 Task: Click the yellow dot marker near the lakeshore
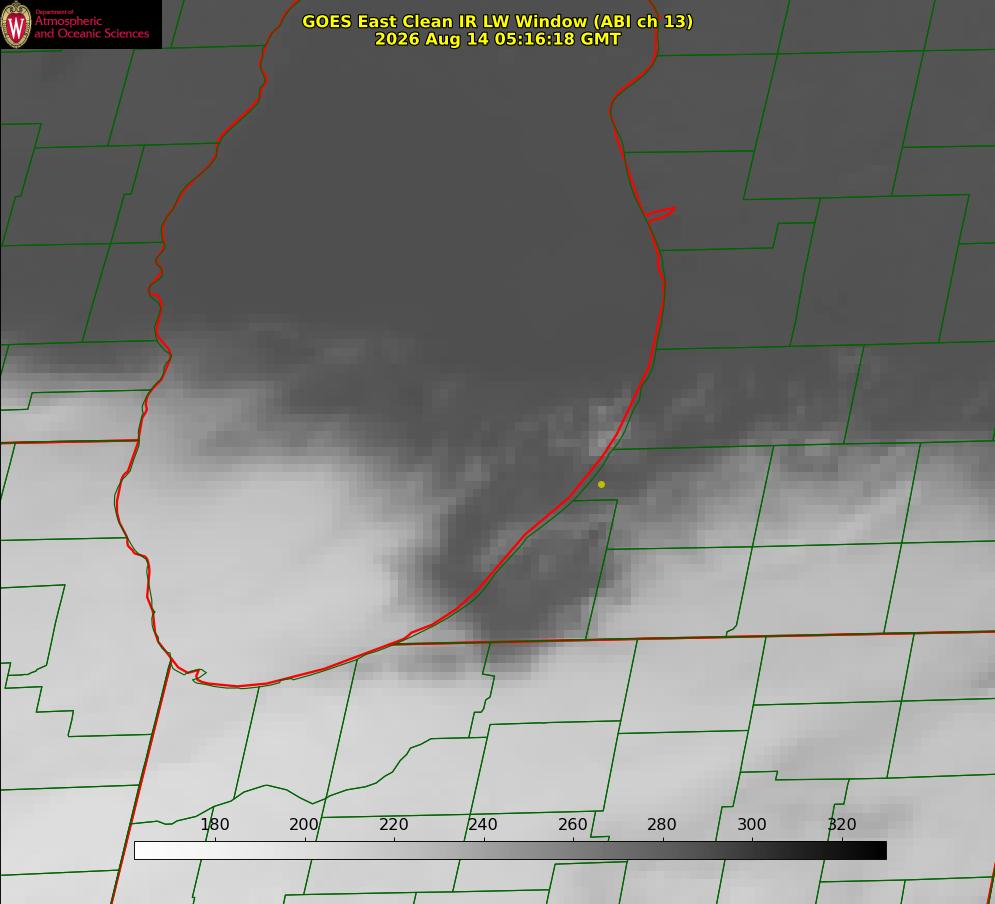[601, 484]
